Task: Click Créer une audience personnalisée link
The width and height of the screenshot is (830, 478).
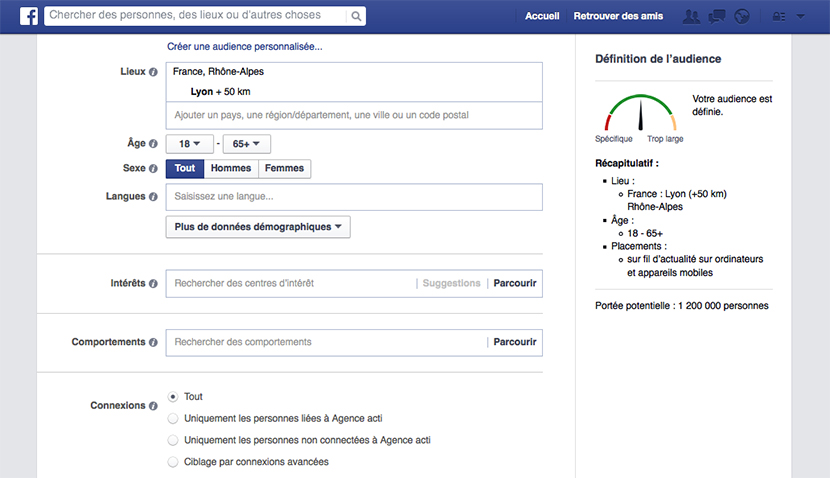Action: click(244, 47)
